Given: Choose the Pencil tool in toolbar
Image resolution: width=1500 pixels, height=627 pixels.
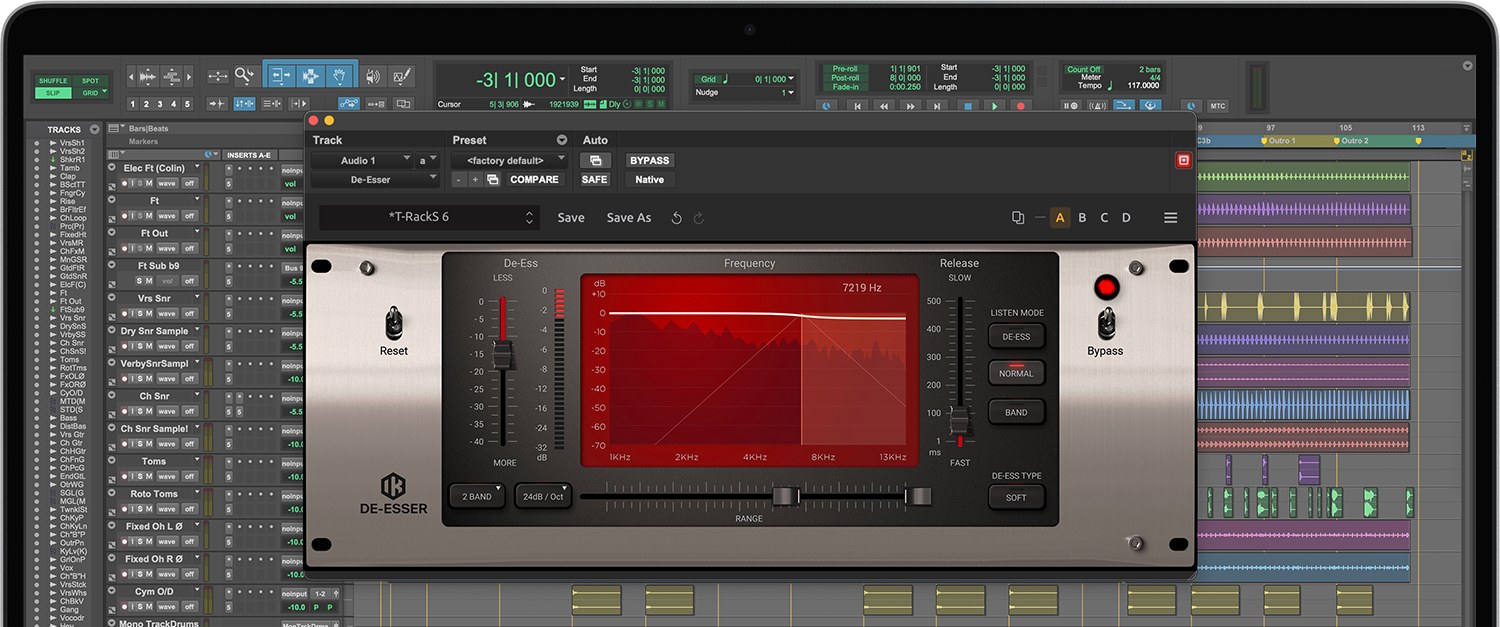Looking at the screenshot, I should (x=402, y=76).
